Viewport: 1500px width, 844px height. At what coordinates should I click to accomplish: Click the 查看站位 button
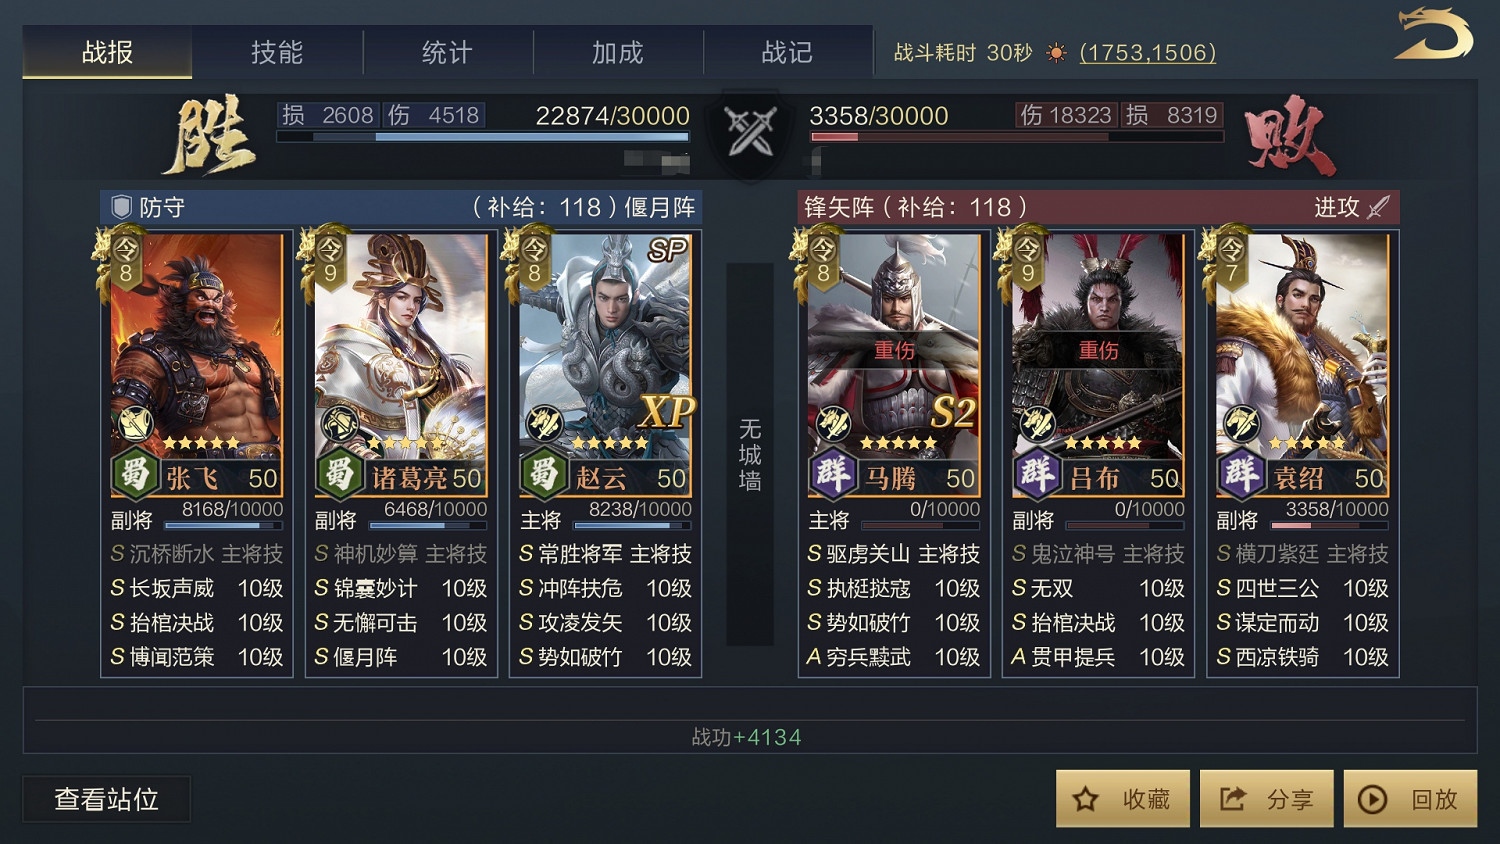[x=107, y=800]
